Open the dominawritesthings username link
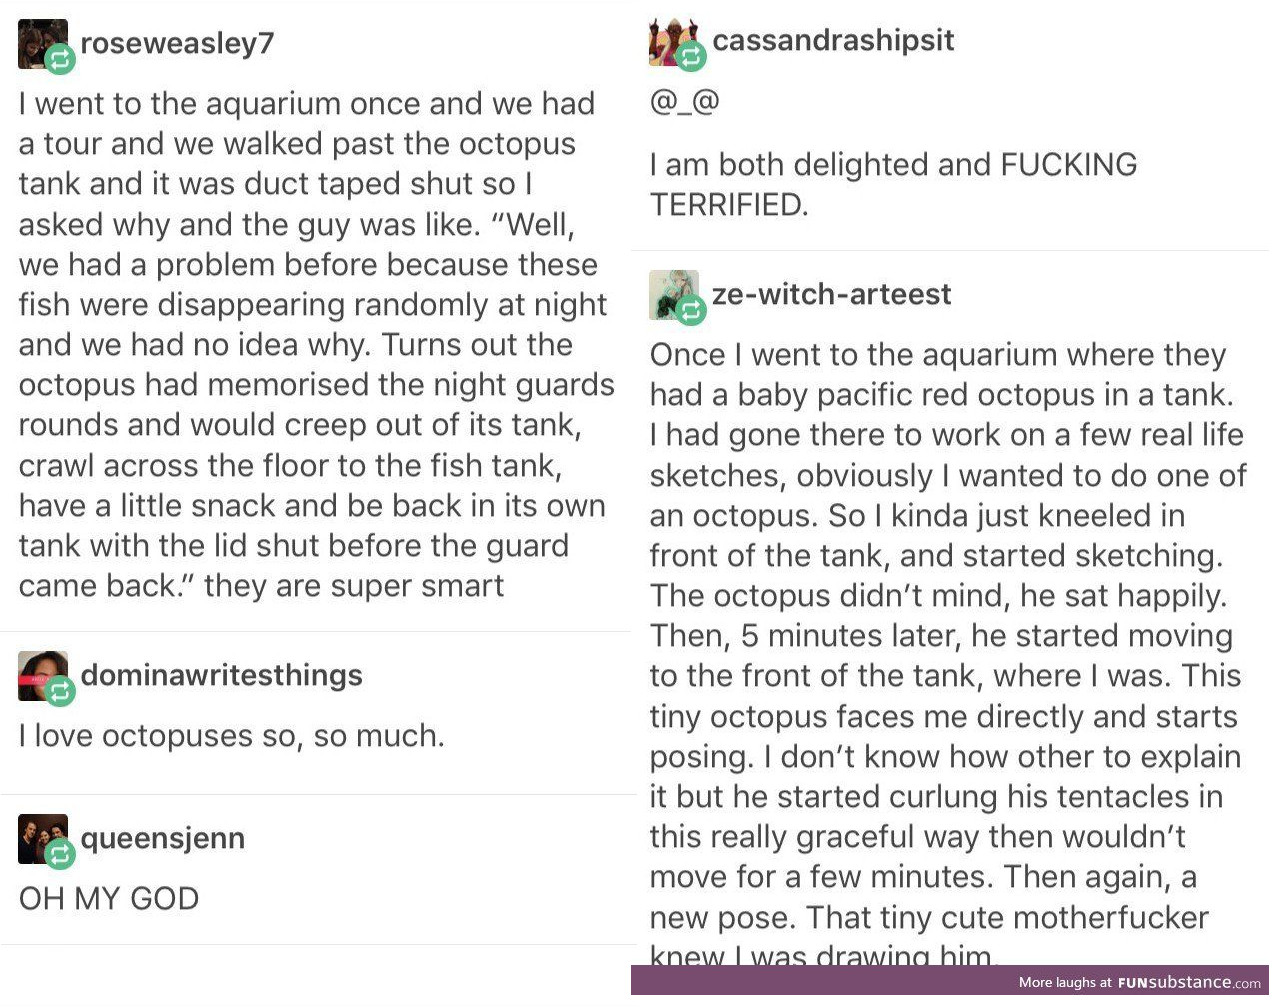The image size is (1276, 1007). [221, 675]
